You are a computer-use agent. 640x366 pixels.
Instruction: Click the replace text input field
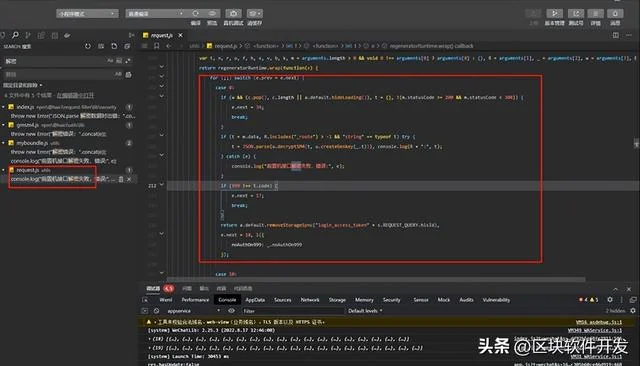coord(57,74)
